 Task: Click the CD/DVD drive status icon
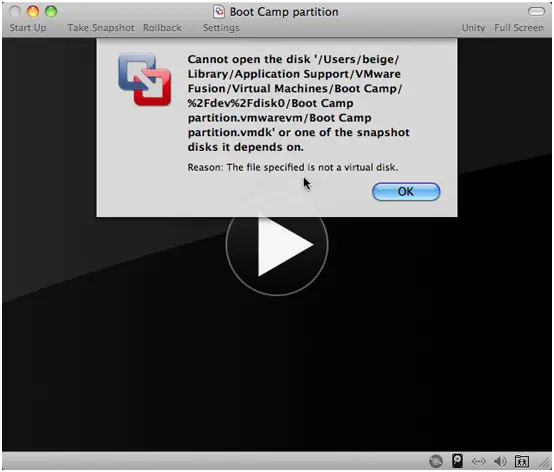click(x=436, y=461)
